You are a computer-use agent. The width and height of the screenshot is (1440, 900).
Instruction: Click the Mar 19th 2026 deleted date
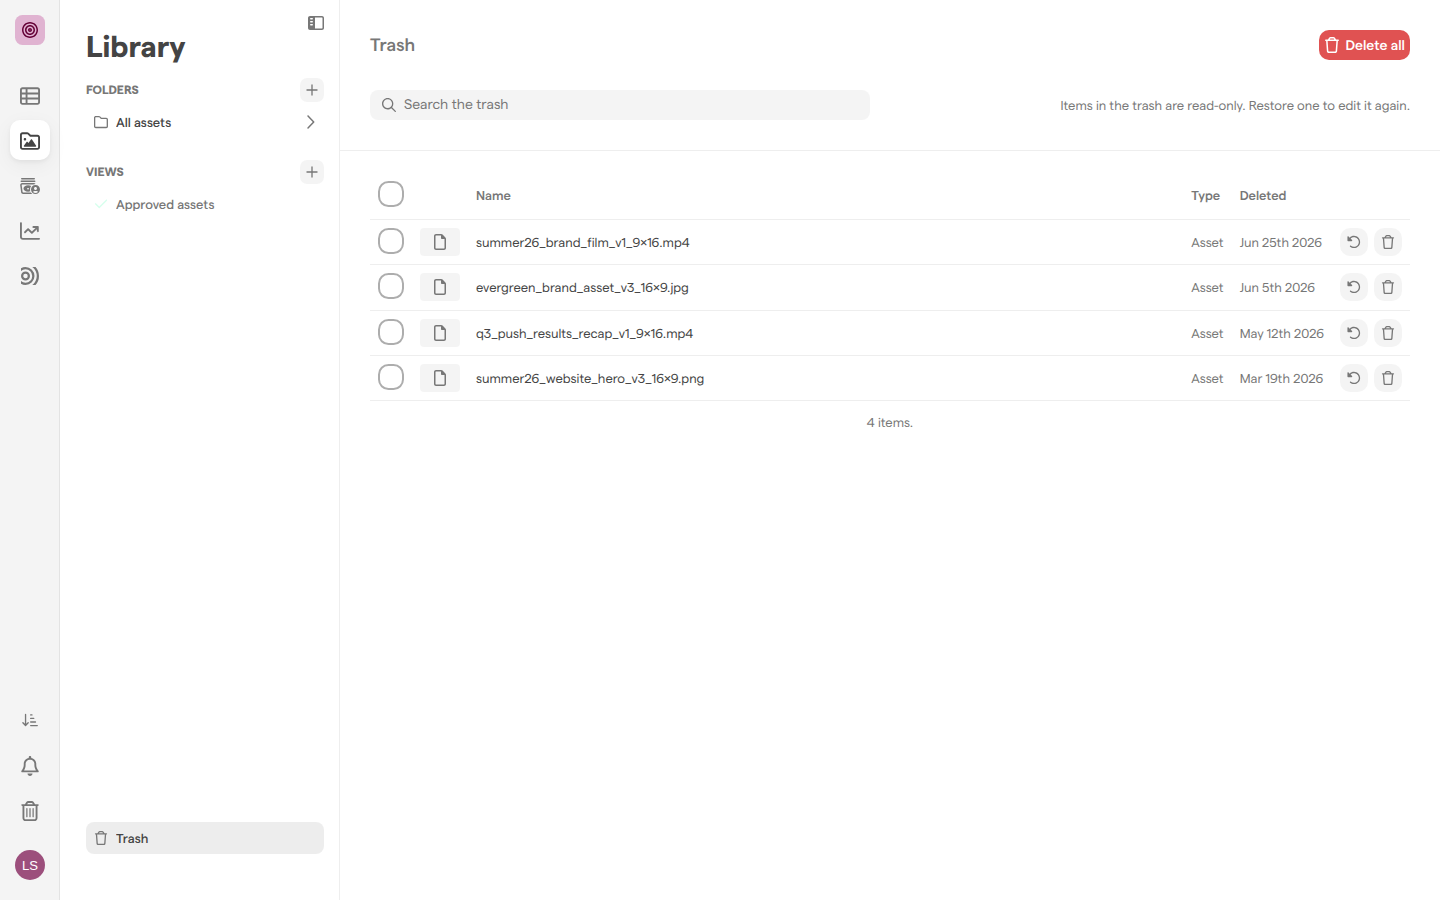(1281, 379)
